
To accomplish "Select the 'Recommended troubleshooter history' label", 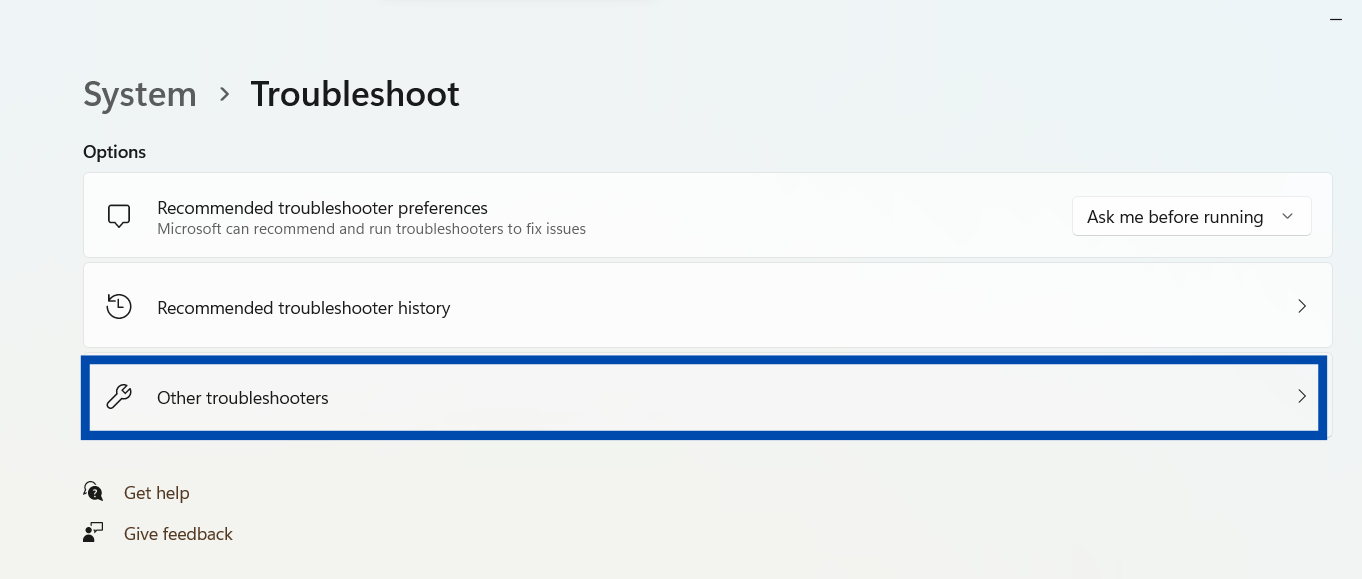I will coord(304,308).
